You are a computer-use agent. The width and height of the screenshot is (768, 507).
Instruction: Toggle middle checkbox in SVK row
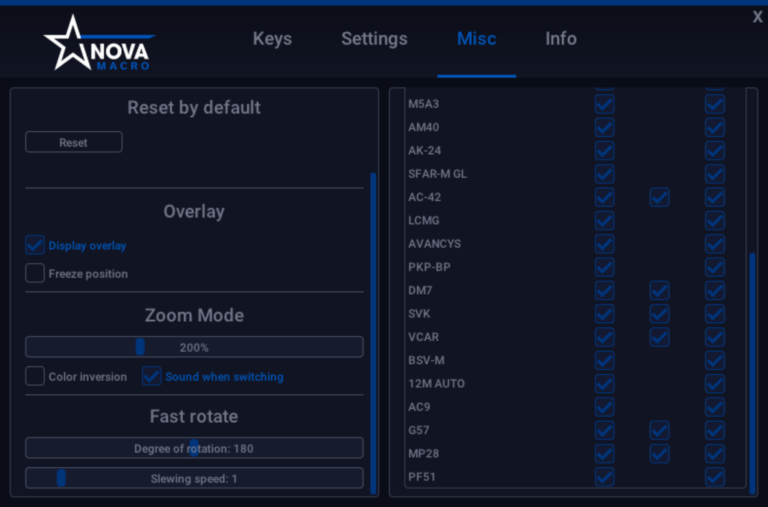point(660,314)
